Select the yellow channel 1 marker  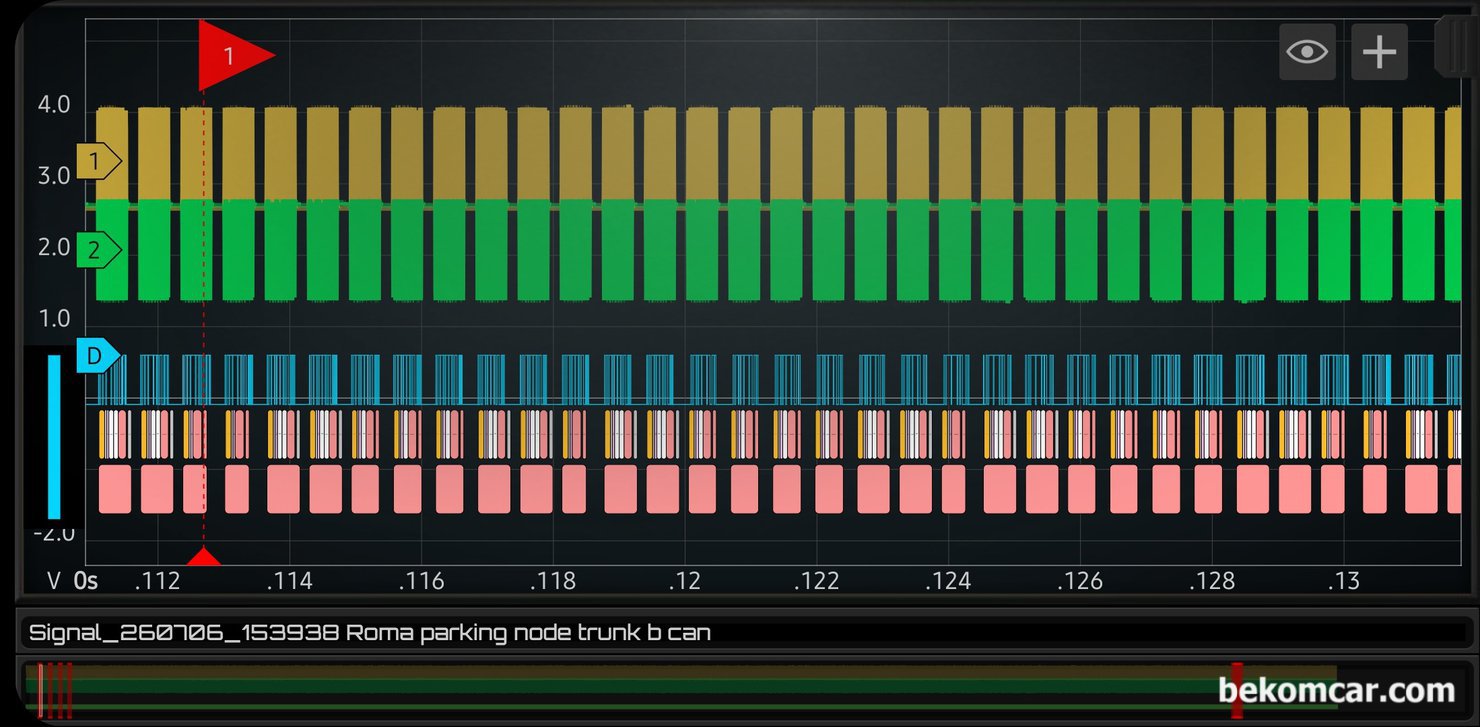click(98, 160)
